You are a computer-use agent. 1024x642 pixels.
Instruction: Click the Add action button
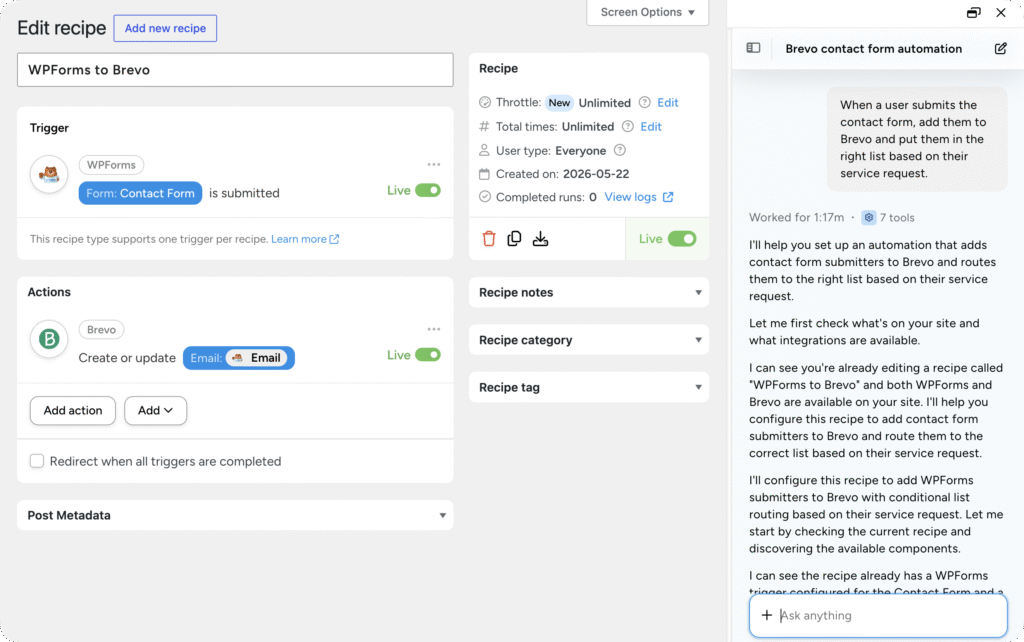(x=72, y=410)
